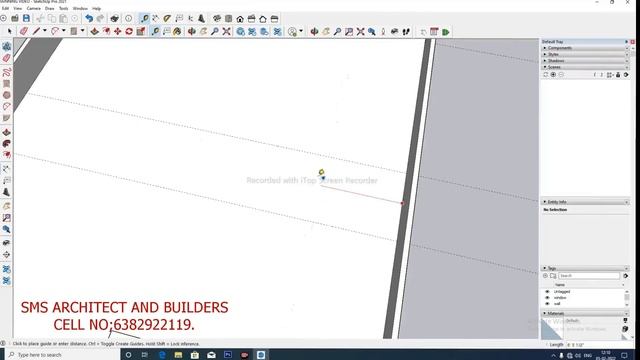
Task: Click Add Tag Folder icon in Tags panel
Action: coord(553,276)
